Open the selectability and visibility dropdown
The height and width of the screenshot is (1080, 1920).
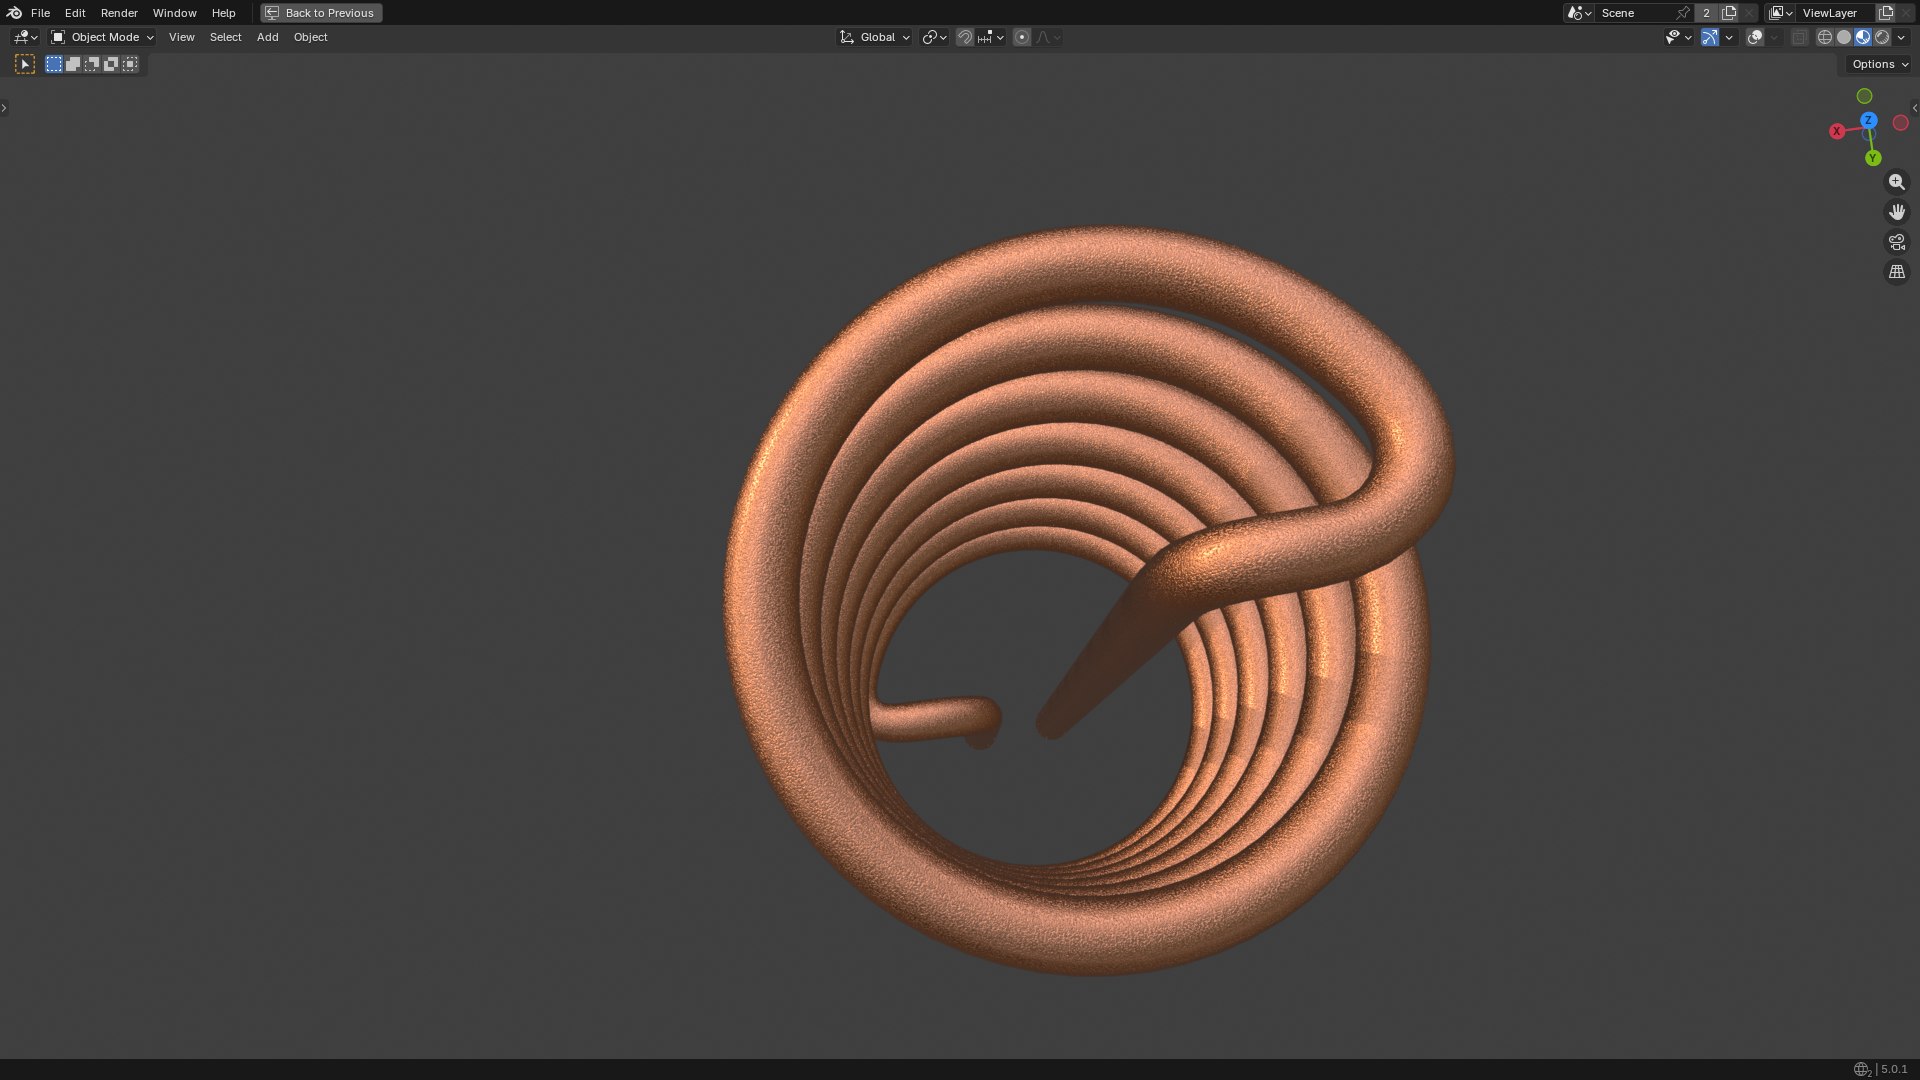click(x=1678, y=37)
